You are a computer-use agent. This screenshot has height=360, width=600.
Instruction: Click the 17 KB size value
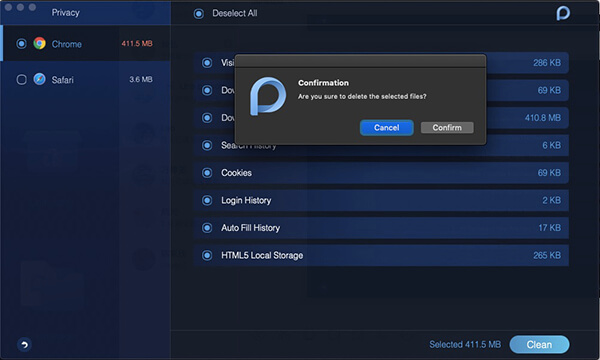(549, 228)
